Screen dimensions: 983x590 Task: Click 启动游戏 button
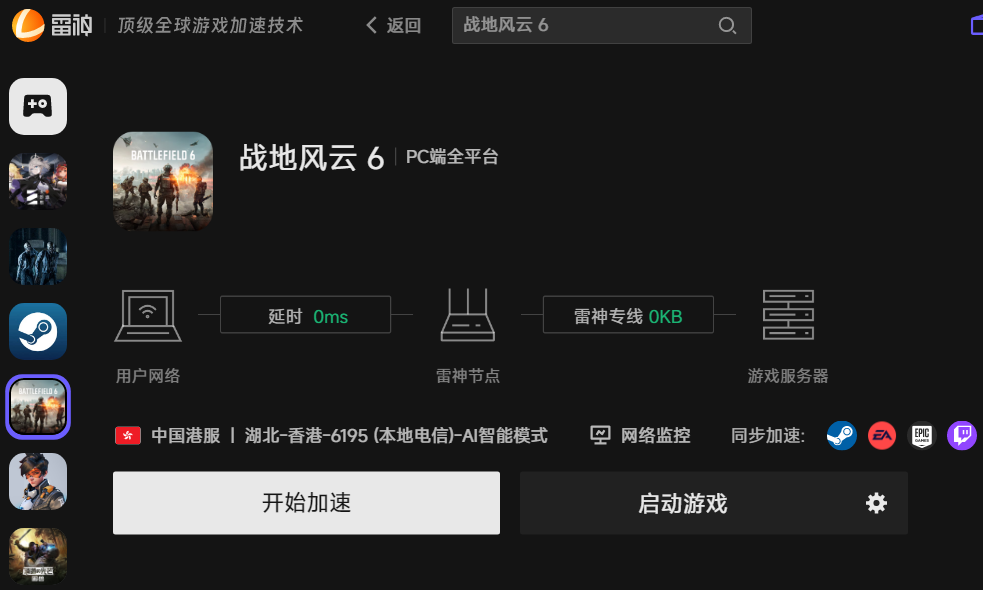682,503
